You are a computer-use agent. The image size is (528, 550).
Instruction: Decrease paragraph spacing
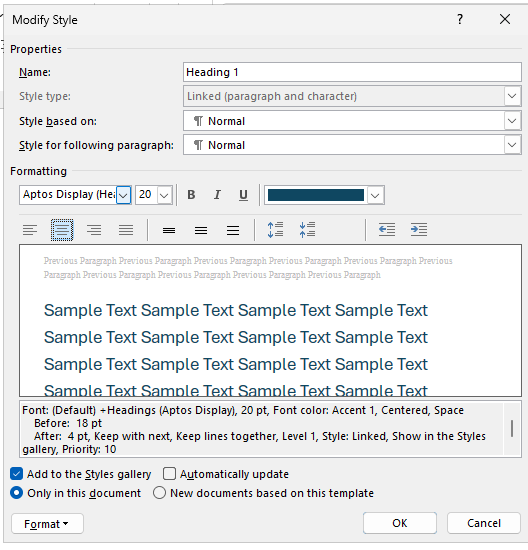(x=307, y=230)
